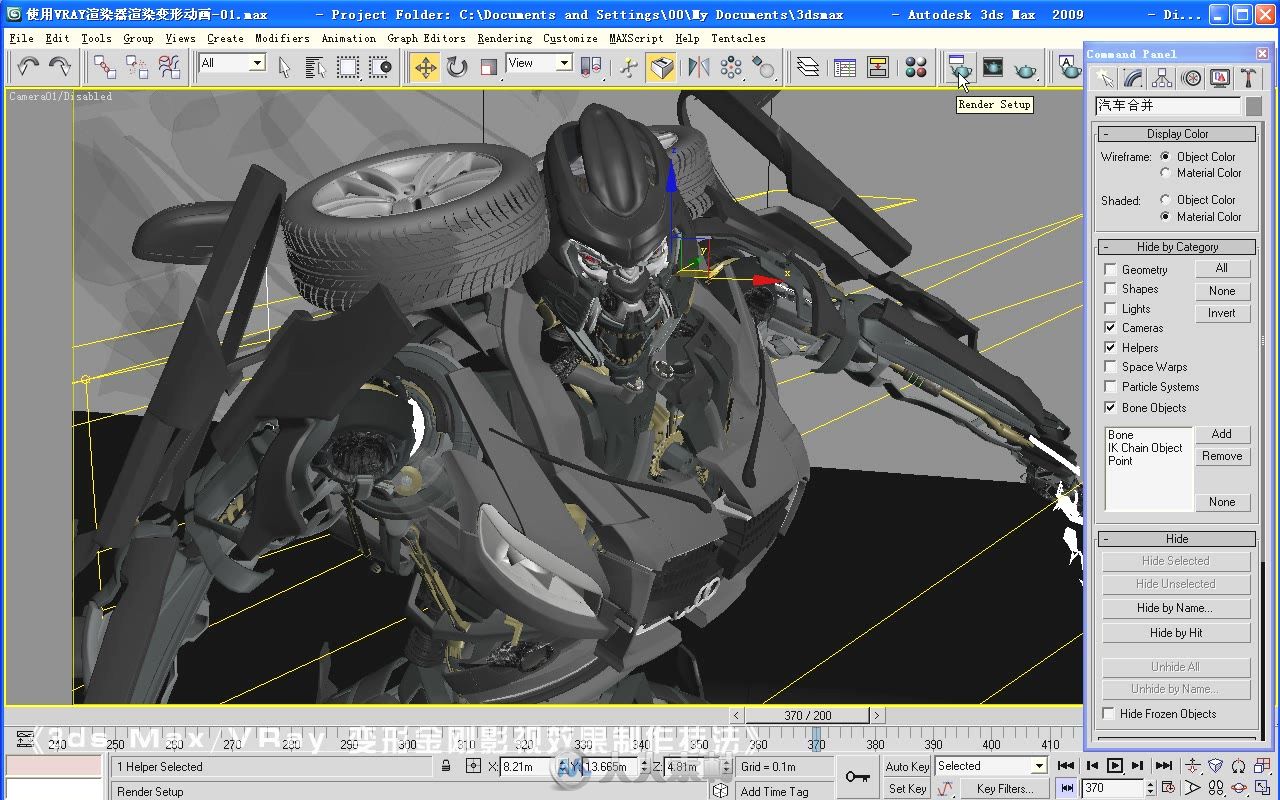
Task: Collapse the Display Color rollout
Action: tap(1176, 134)
